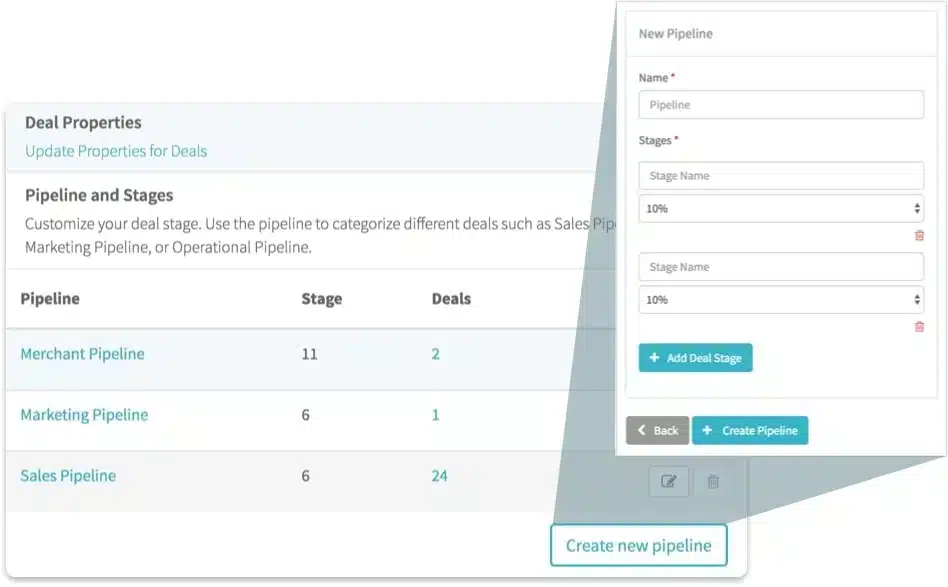View the 2 deals in Merchant Pipeline
Image resolution: width=948 pixels, height=587 pixels.
435,354
